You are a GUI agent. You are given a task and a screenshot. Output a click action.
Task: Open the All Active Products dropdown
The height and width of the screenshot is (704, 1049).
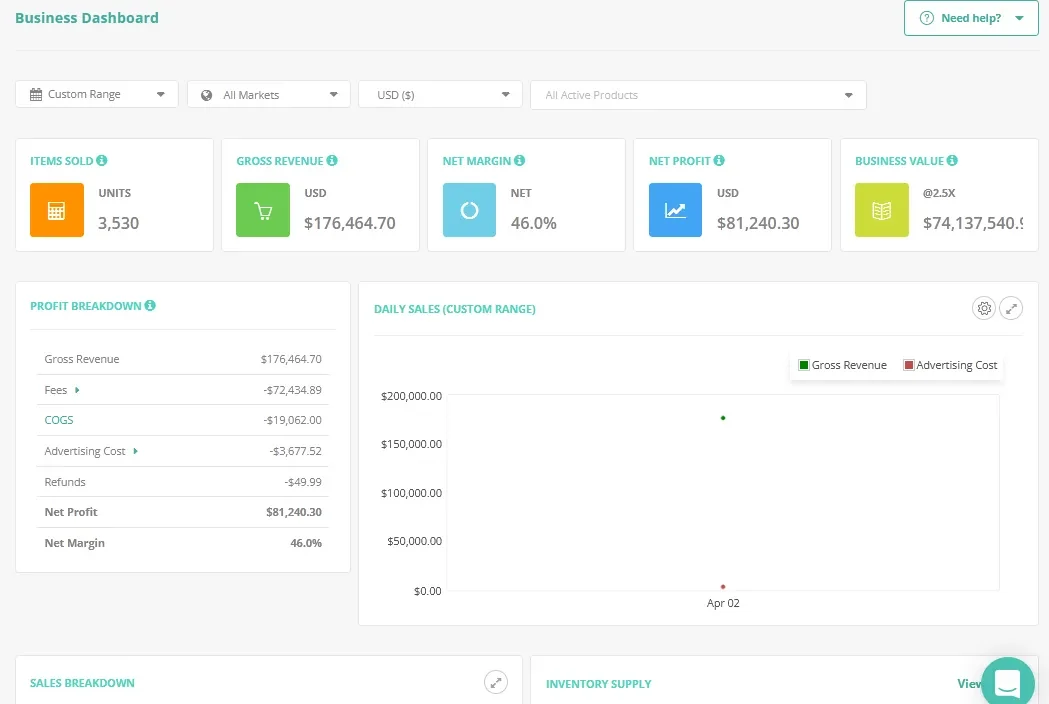(698, 95)
